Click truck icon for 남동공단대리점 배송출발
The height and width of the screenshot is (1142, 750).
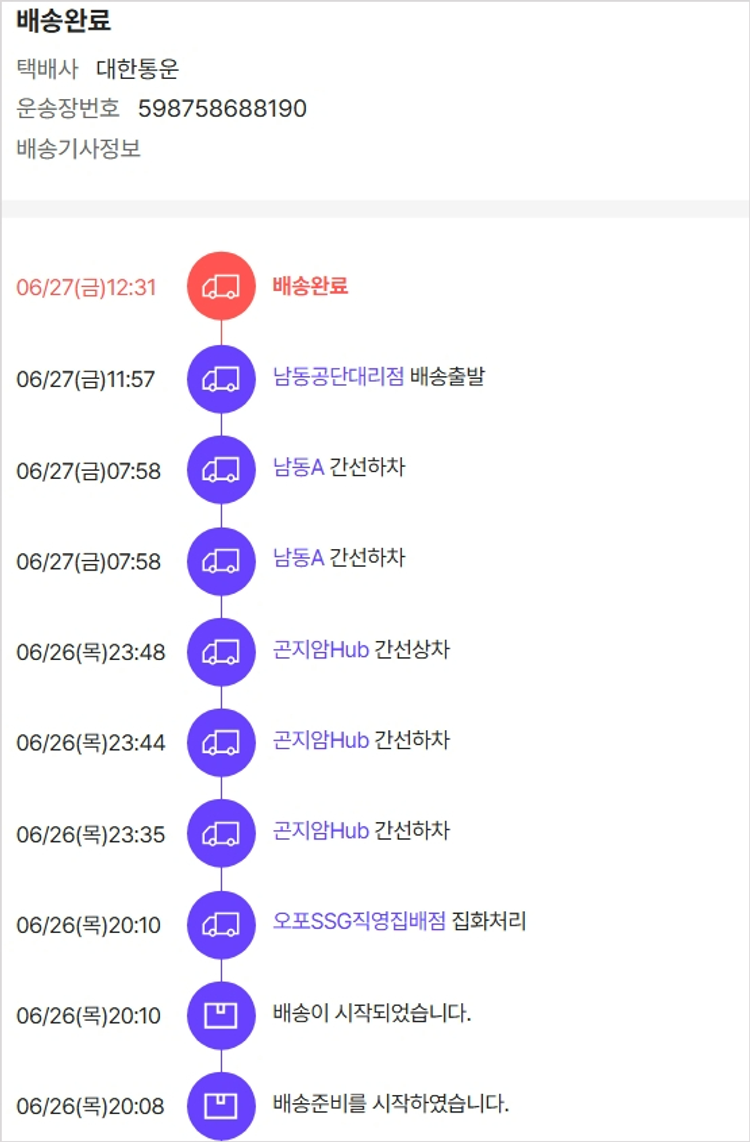tap(221, 379)
